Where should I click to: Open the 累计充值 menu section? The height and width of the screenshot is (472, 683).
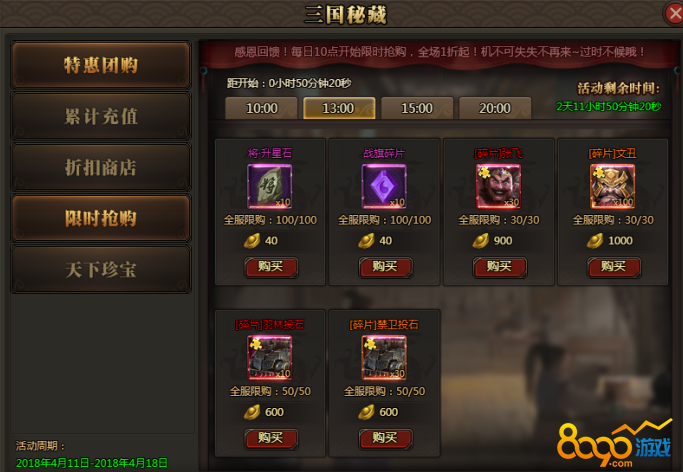coord(101,116)
